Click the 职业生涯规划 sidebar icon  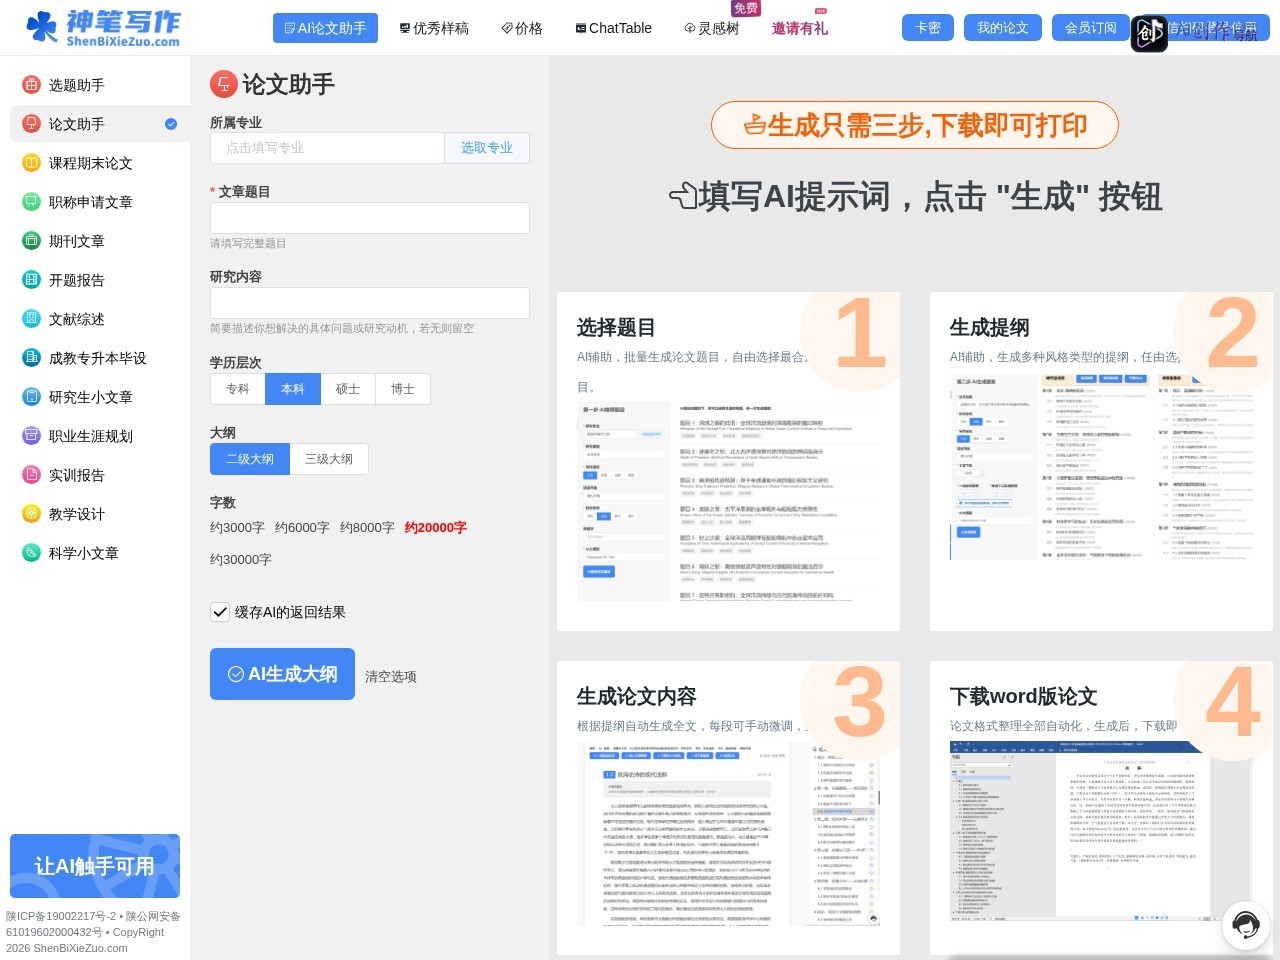click(31, 436)
